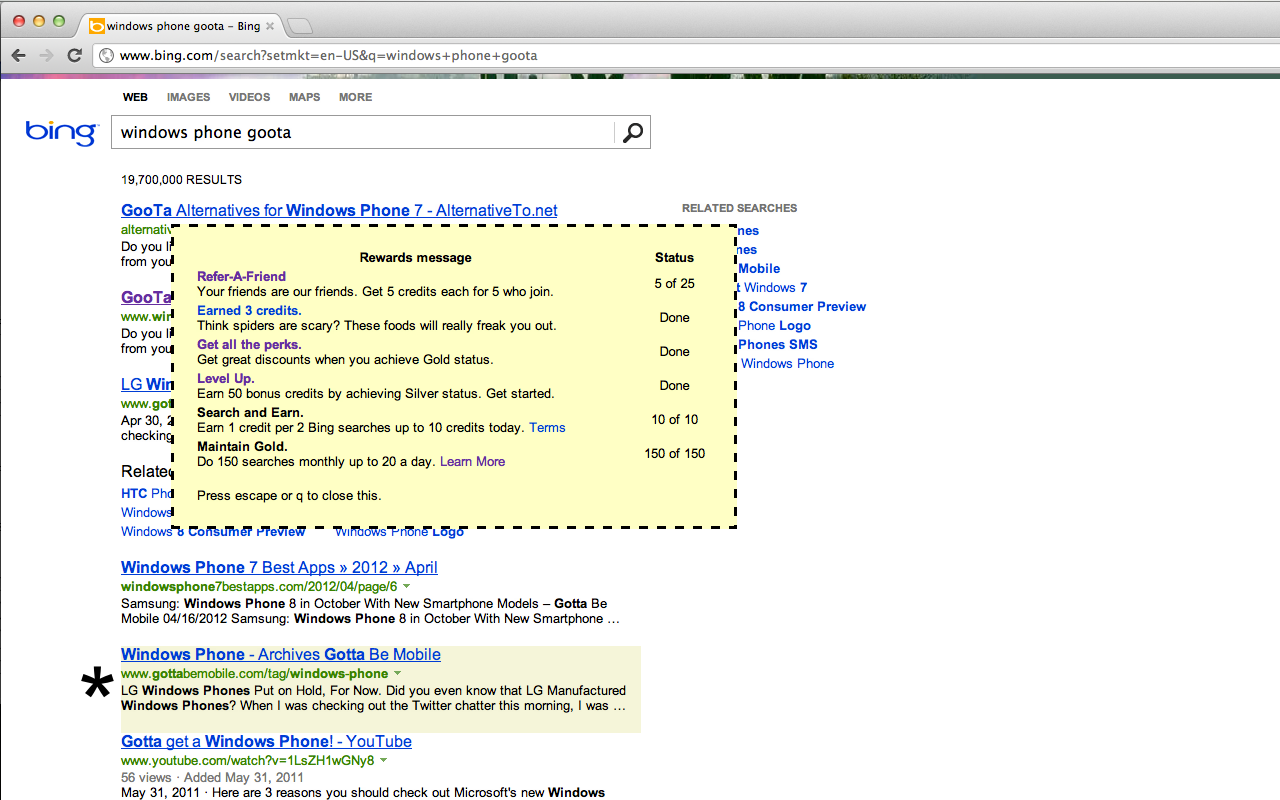Click 'Done' status in Get all the perks row
The height and width of the screenshot is (800, 1280).
pyautogui.click(x=674, y=351)
